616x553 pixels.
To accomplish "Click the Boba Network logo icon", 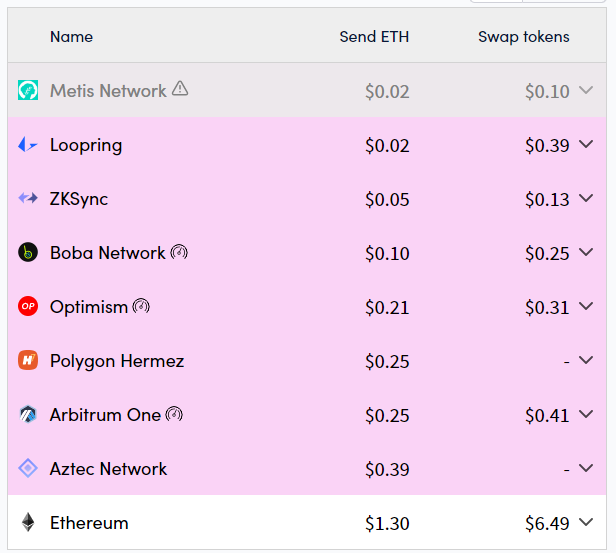I will 28,253.
